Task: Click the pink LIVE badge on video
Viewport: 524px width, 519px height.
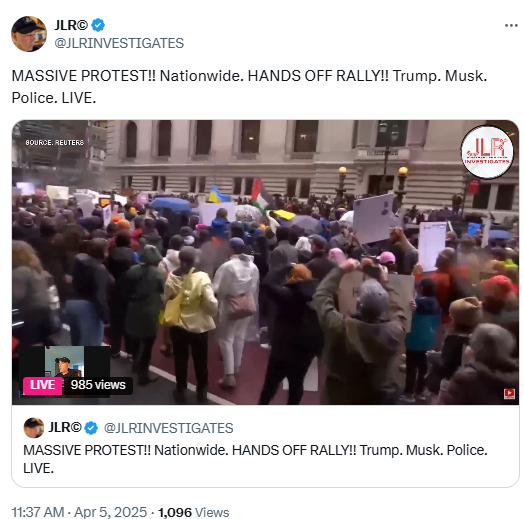Action: point(42,385)
